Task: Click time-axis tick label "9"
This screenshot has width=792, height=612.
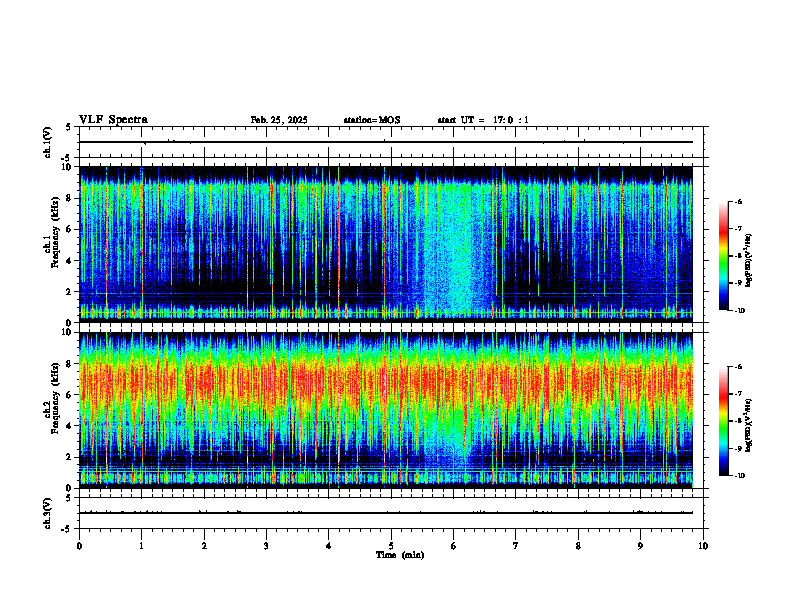Action: (x=640, y=546)
